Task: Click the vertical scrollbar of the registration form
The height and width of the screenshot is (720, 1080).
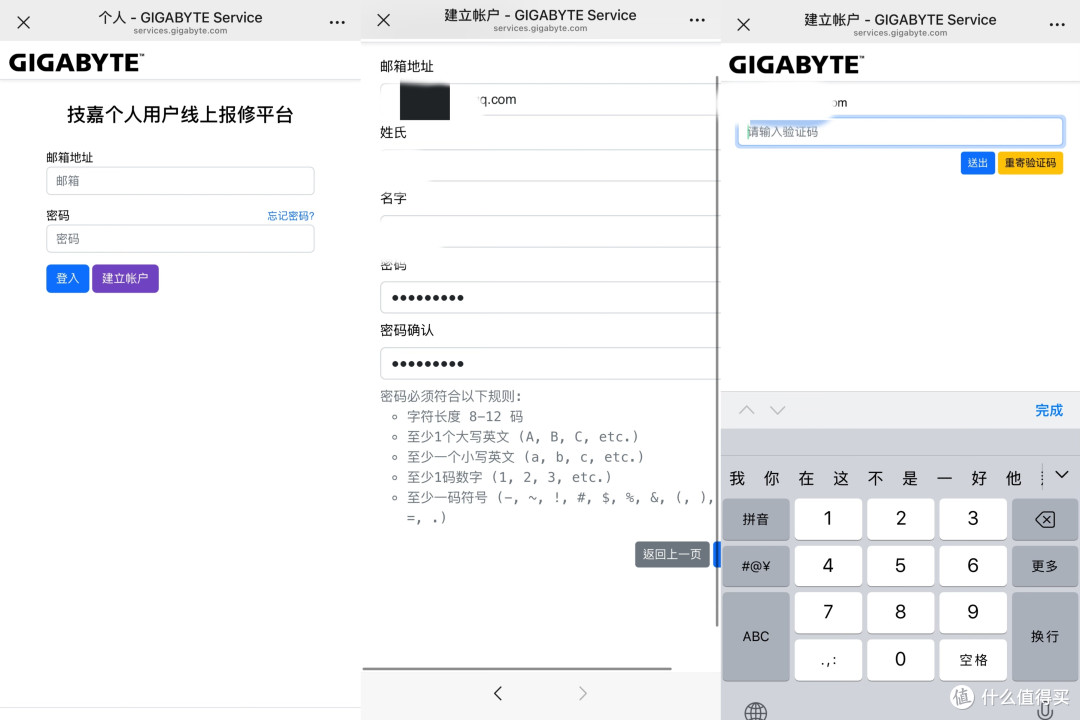Action: 717,351
